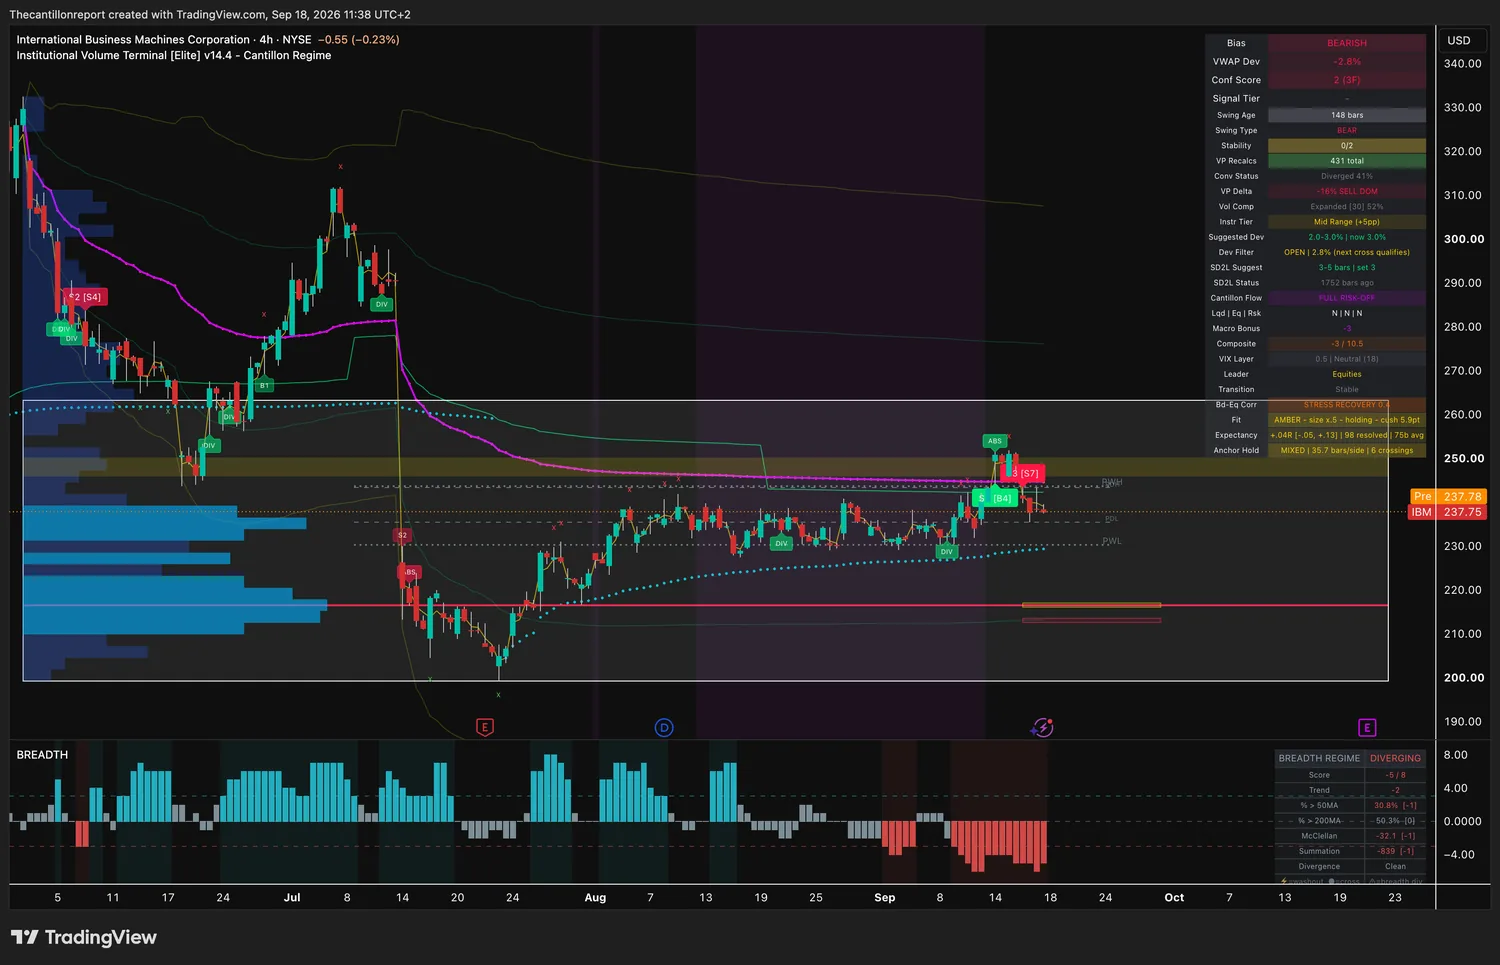The height and width of the screenshot is (965, 1500).
Task: Click the DIVERGING breadth regime cell
Action: tap(1395, 758)
